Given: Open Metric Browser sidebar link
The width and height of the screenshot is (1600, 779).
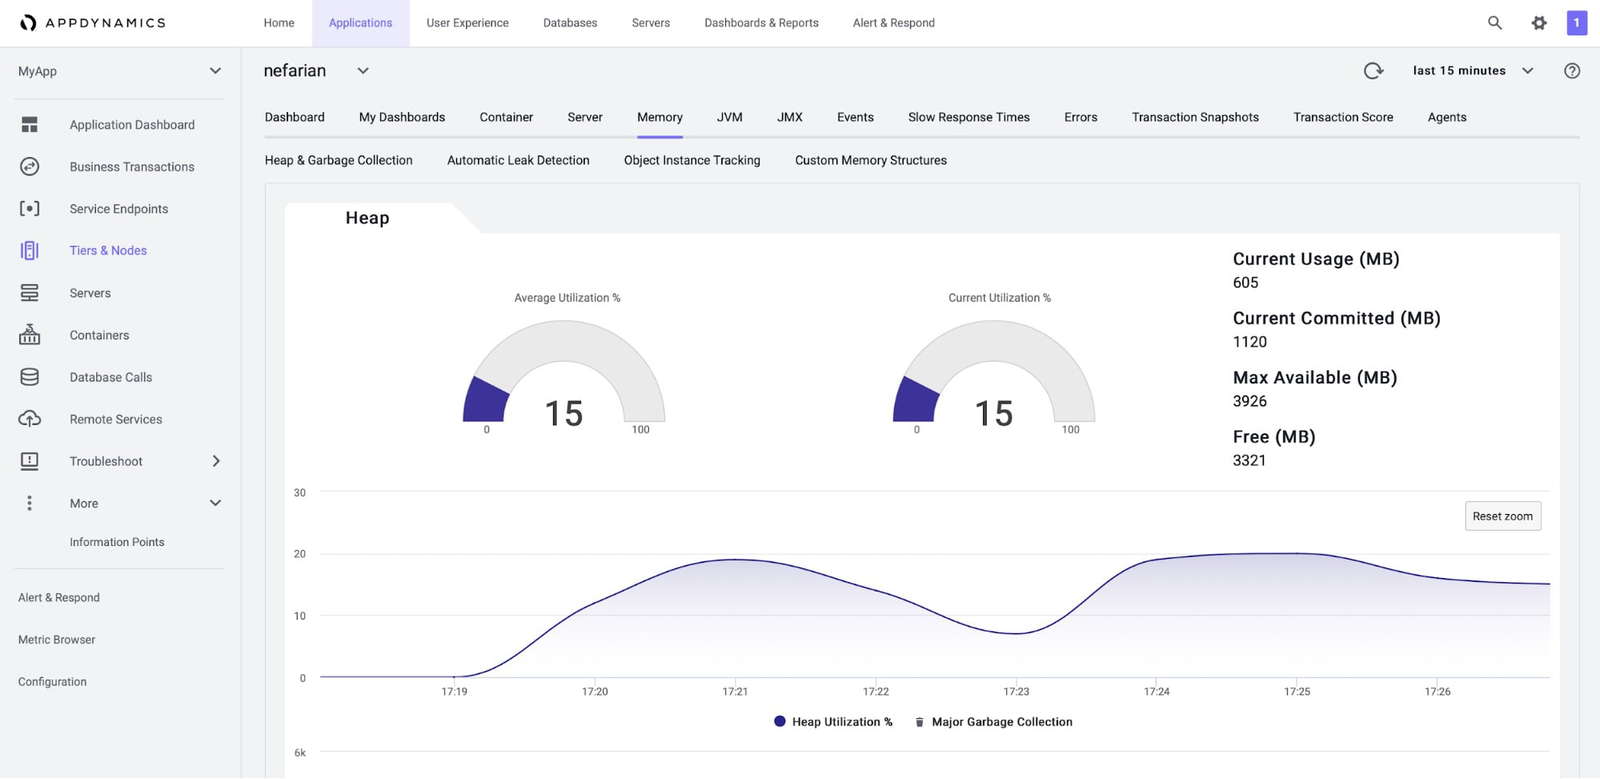Looking at the screenshot, I should click(57, 640).
